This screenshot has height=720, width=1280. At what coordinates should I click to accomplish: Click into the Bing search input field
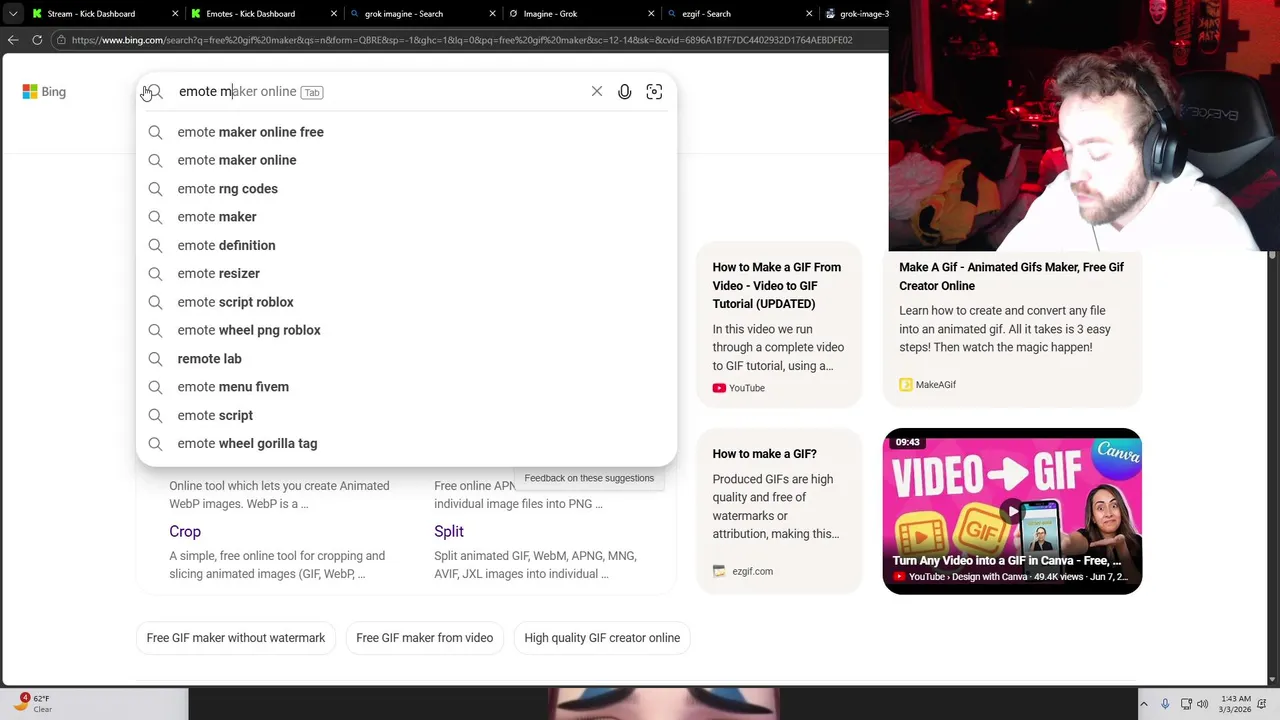(x=380, y=91)
